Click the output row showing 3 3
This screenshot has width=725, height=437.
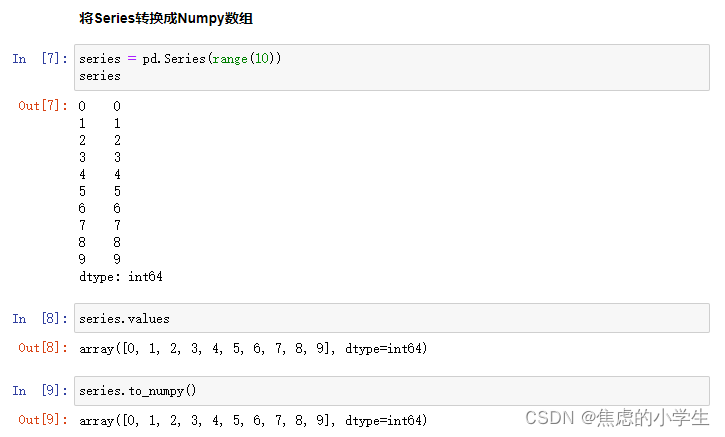(99, 157)
